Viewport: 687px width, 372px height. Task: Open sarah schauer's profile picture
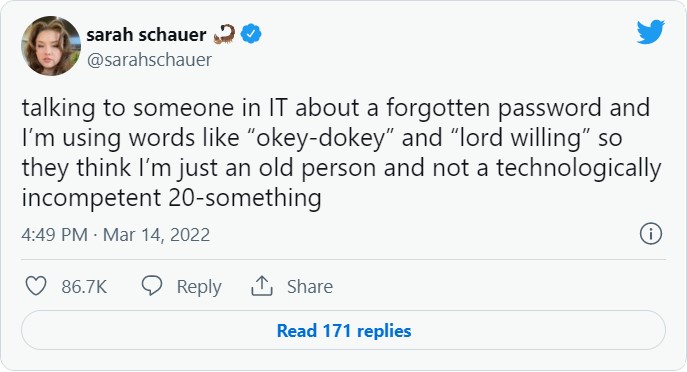[x=51, y=46]
